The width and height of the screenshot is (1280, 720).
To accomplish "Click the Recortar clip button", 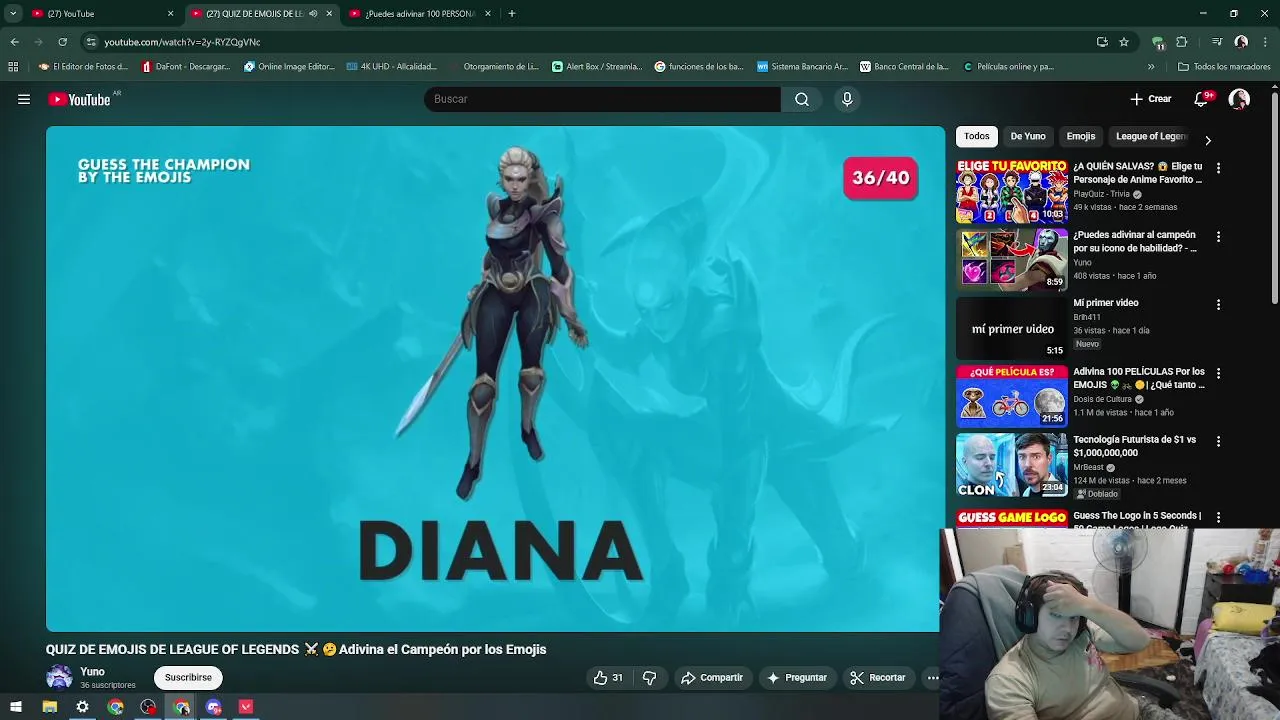I will 877,678.
